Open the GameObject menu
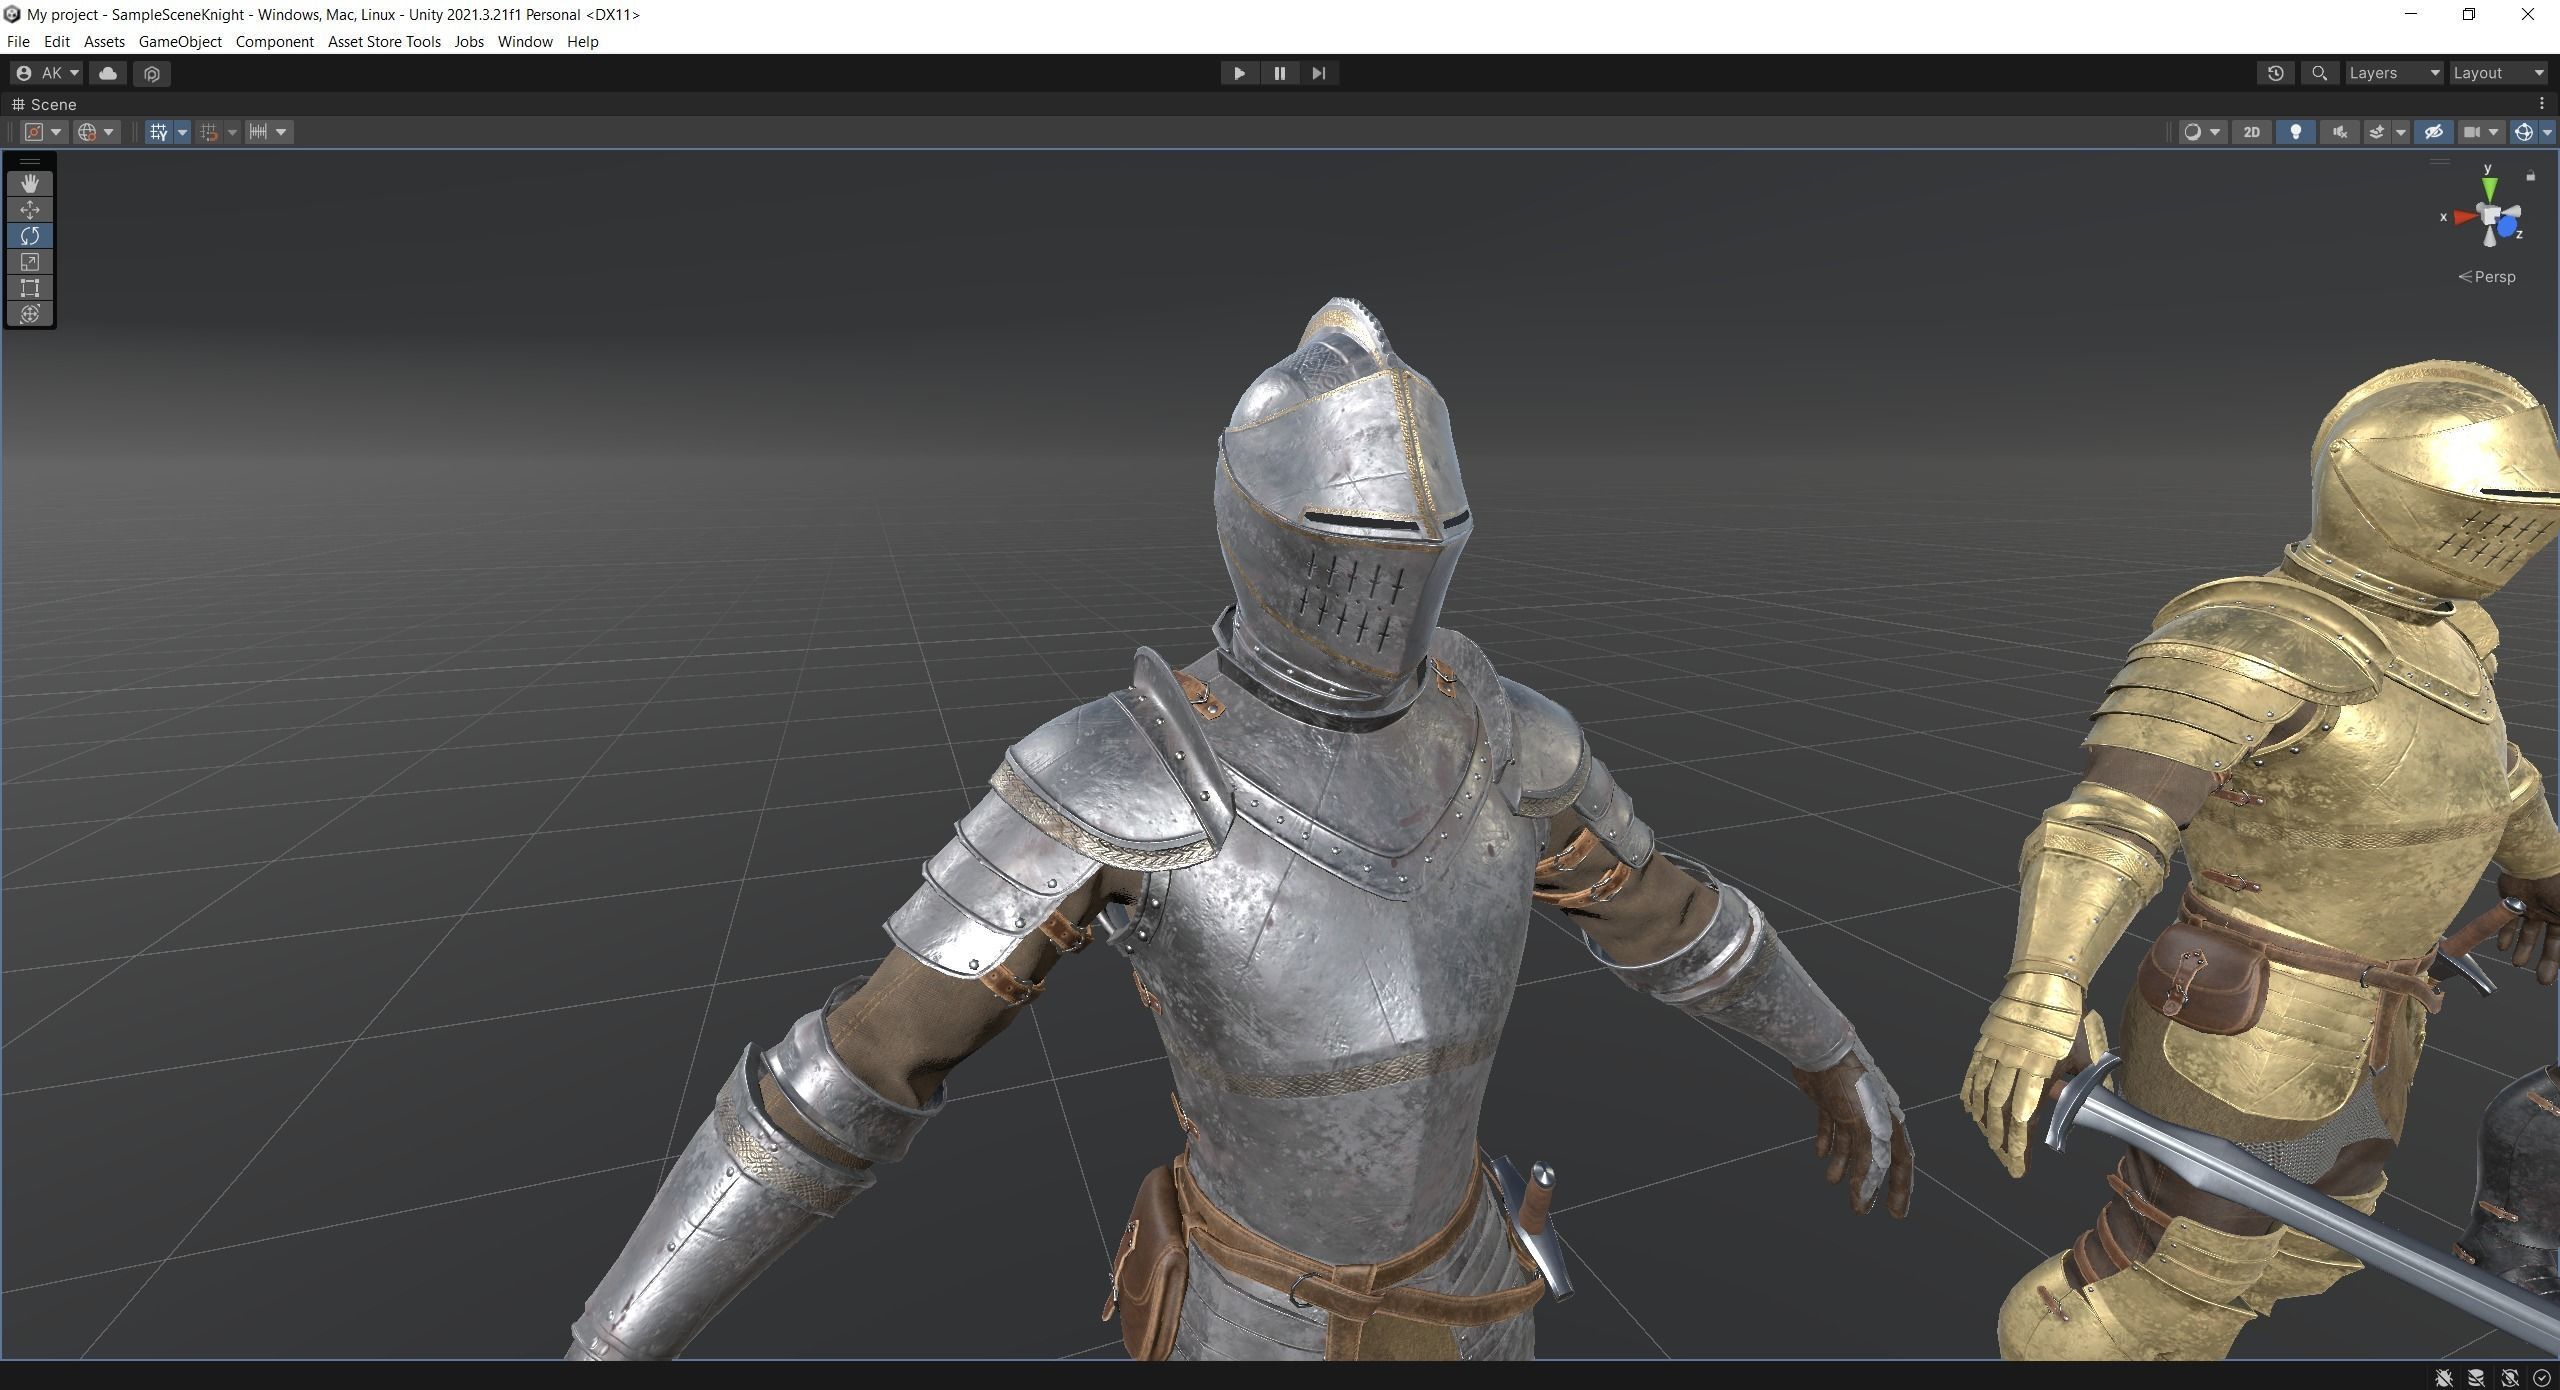The width and height of the screenshot is (2560, 1390). pyautogui.click(x=180, y=41)
